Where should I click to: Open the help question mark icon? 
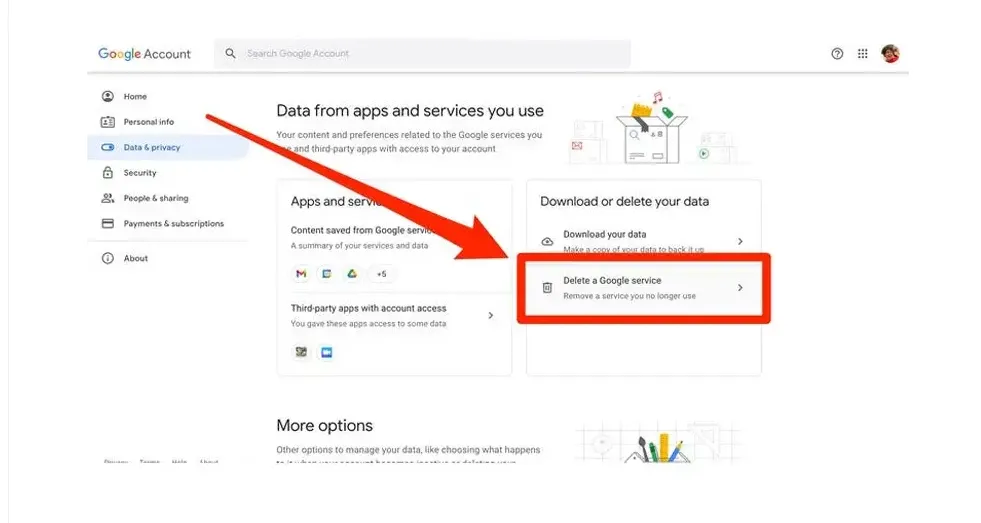tap(837, 54)
